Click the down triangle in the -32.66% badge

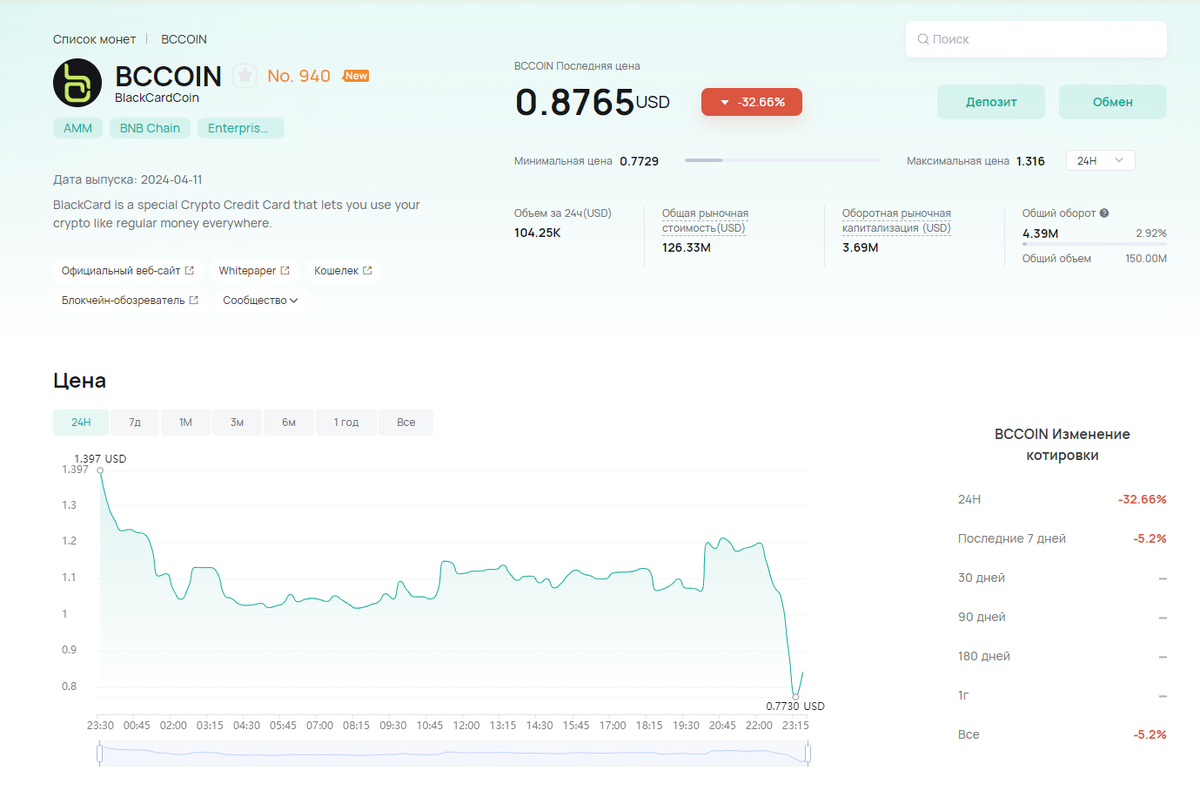pos(725,102)
